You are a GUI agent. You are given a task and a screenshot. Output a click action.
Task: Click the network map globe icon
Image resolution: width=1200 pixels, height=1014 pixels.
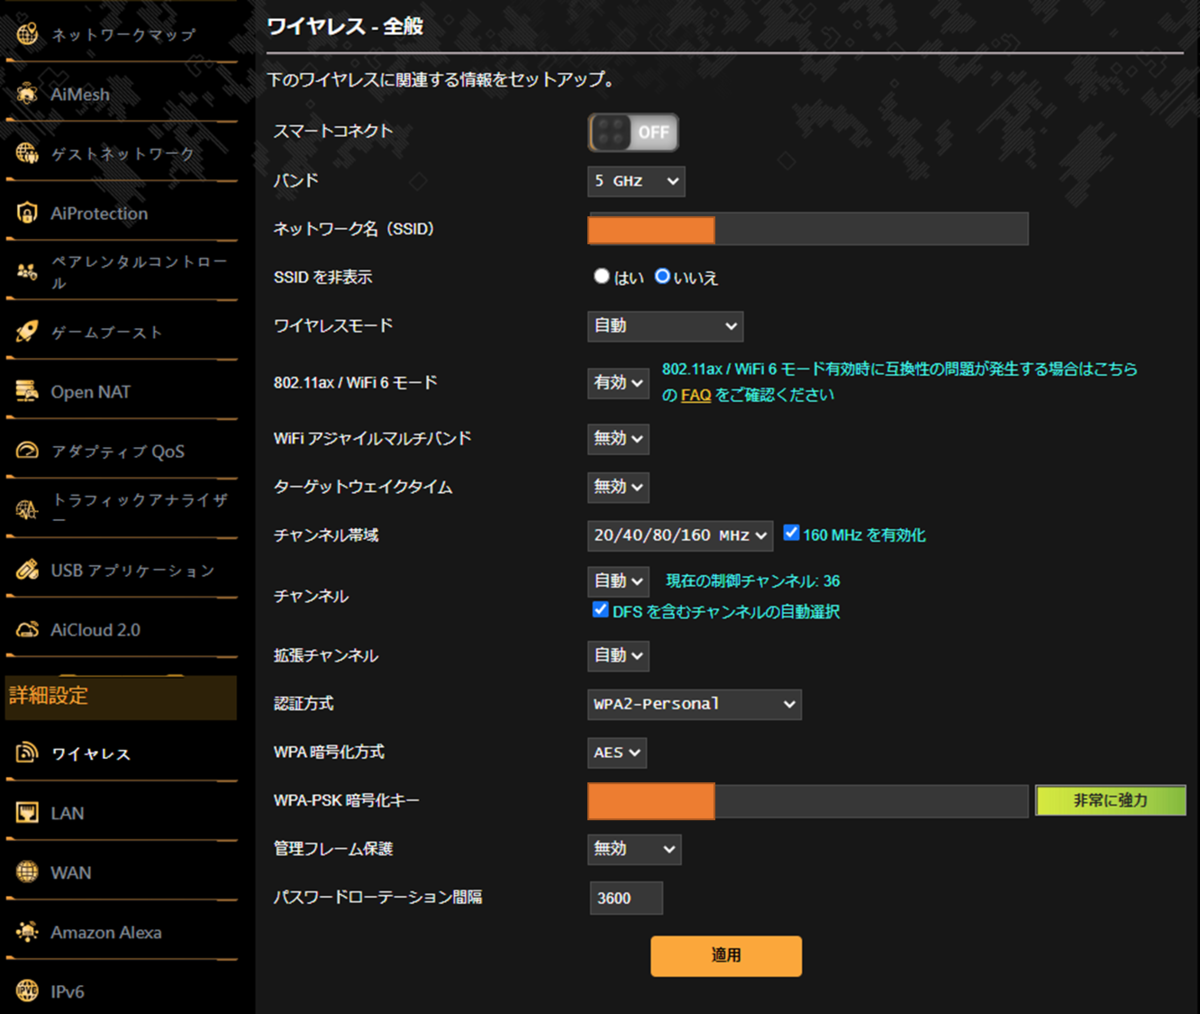click(x=27, y=34)
